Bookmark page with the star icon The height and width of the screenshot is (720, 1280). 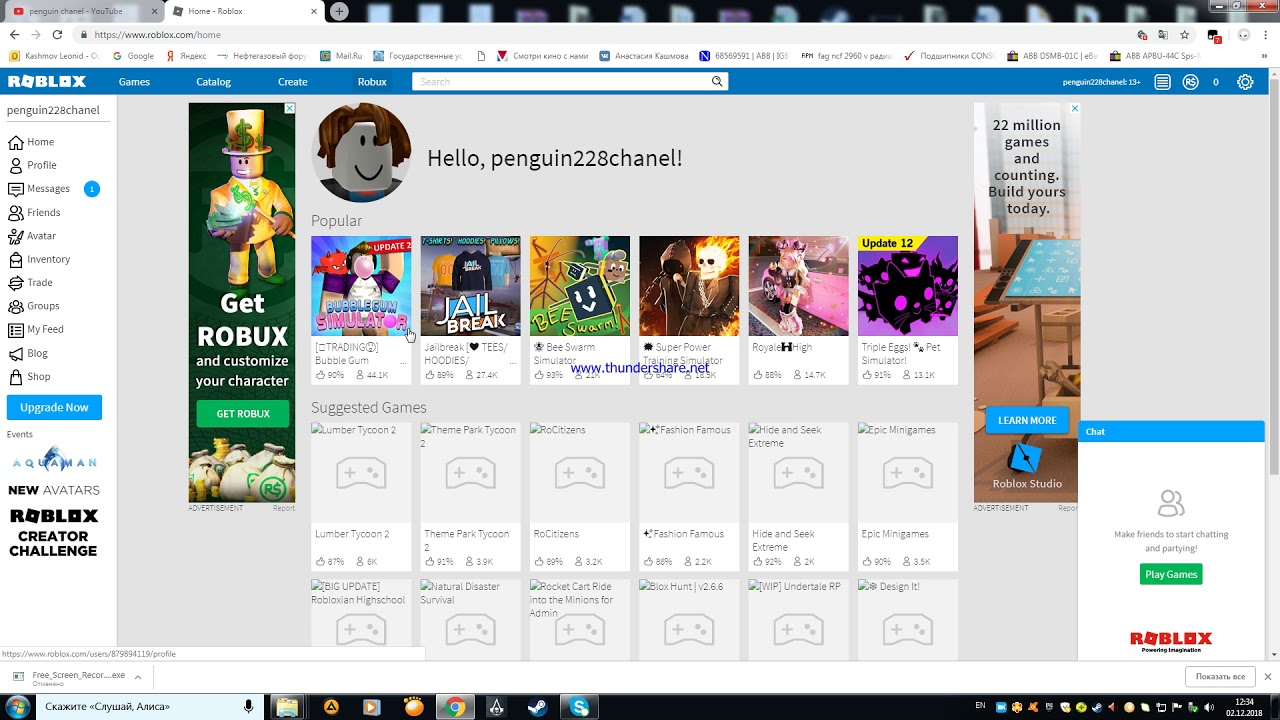pos(1185,34)
